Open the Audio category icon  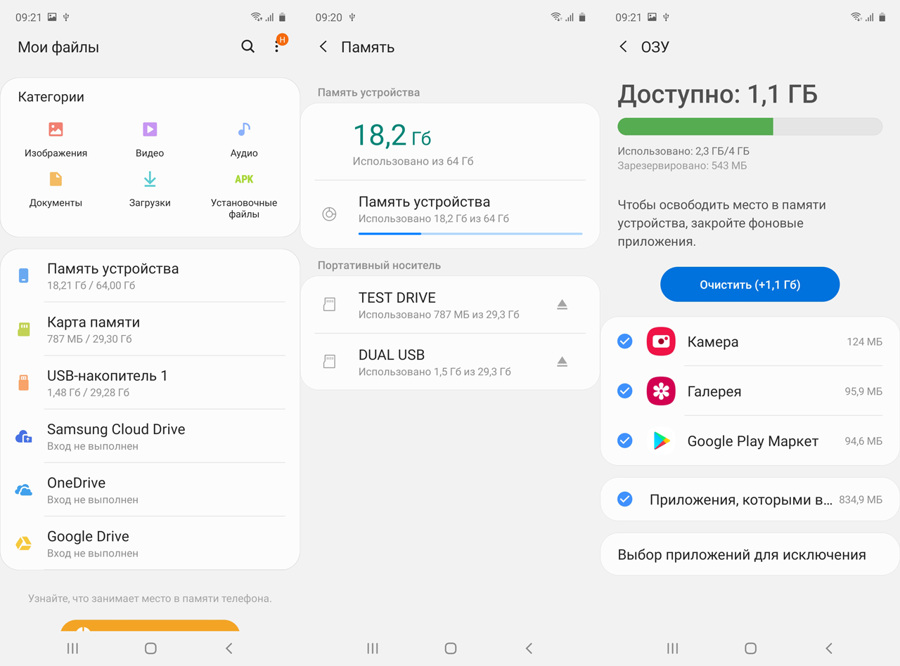pyautogui.click(x=243, y=130)
